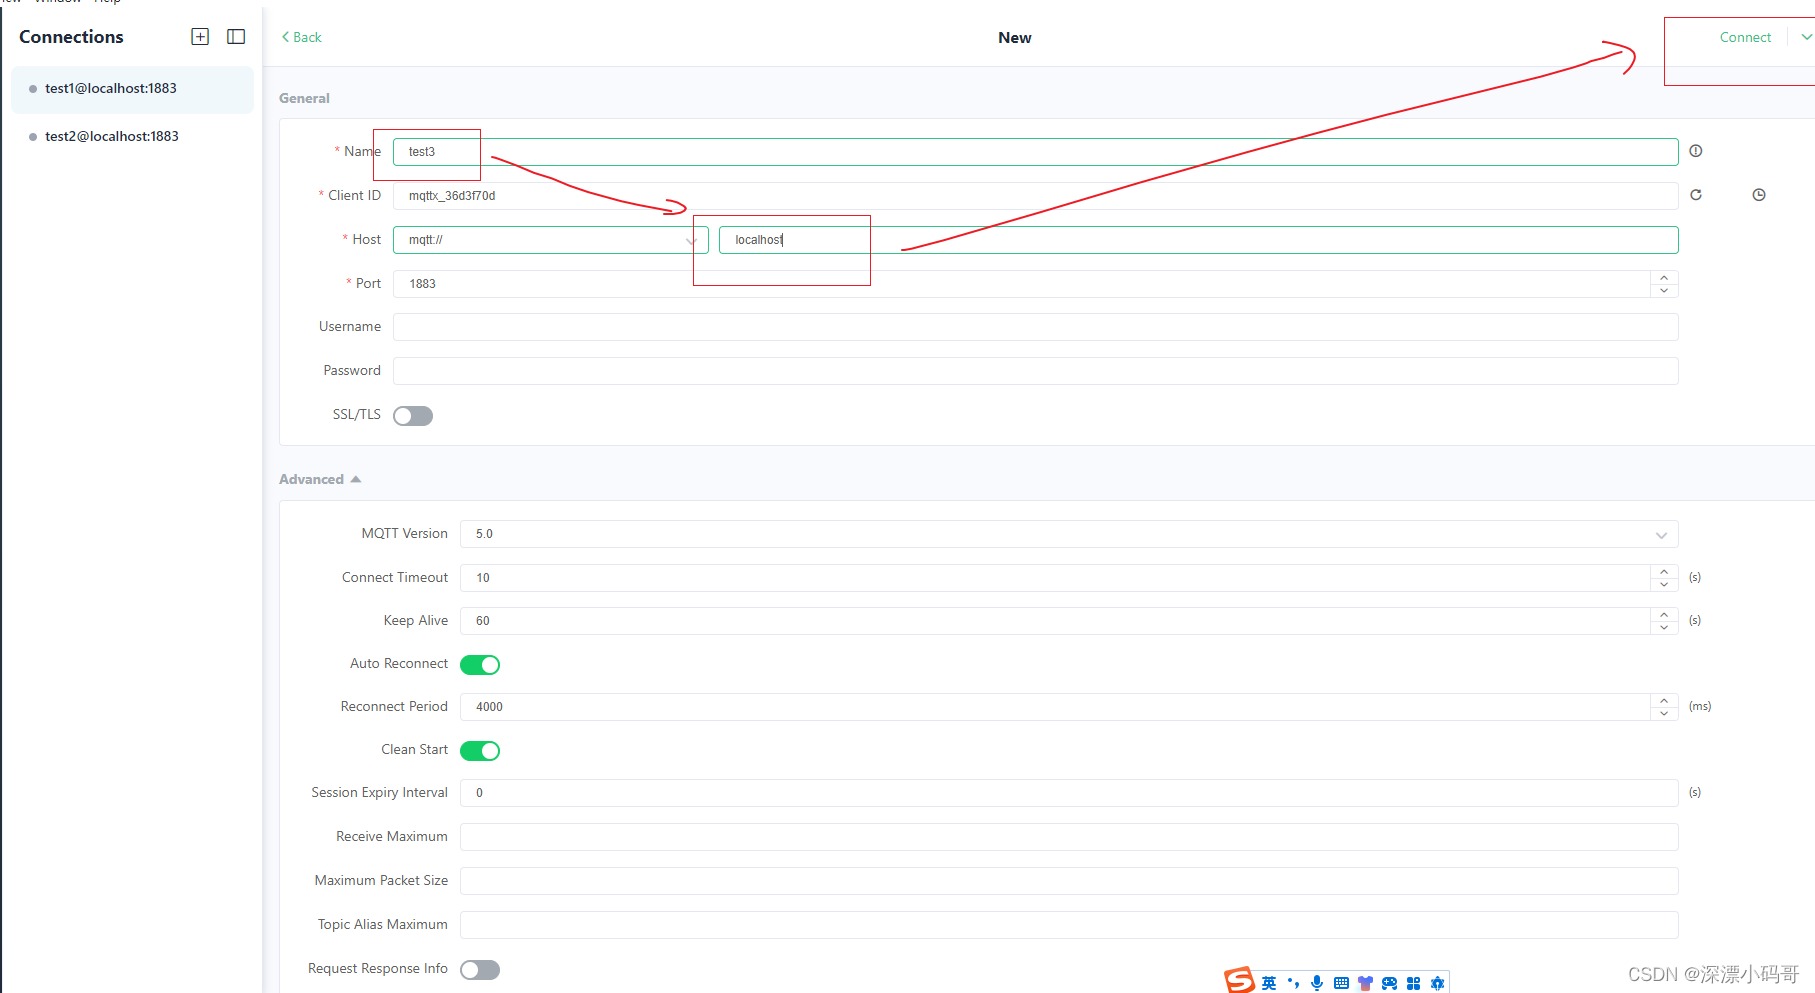Select the test2@localhost:1883 connection
Screen dimensions: 1815x993
pos(111,136)
